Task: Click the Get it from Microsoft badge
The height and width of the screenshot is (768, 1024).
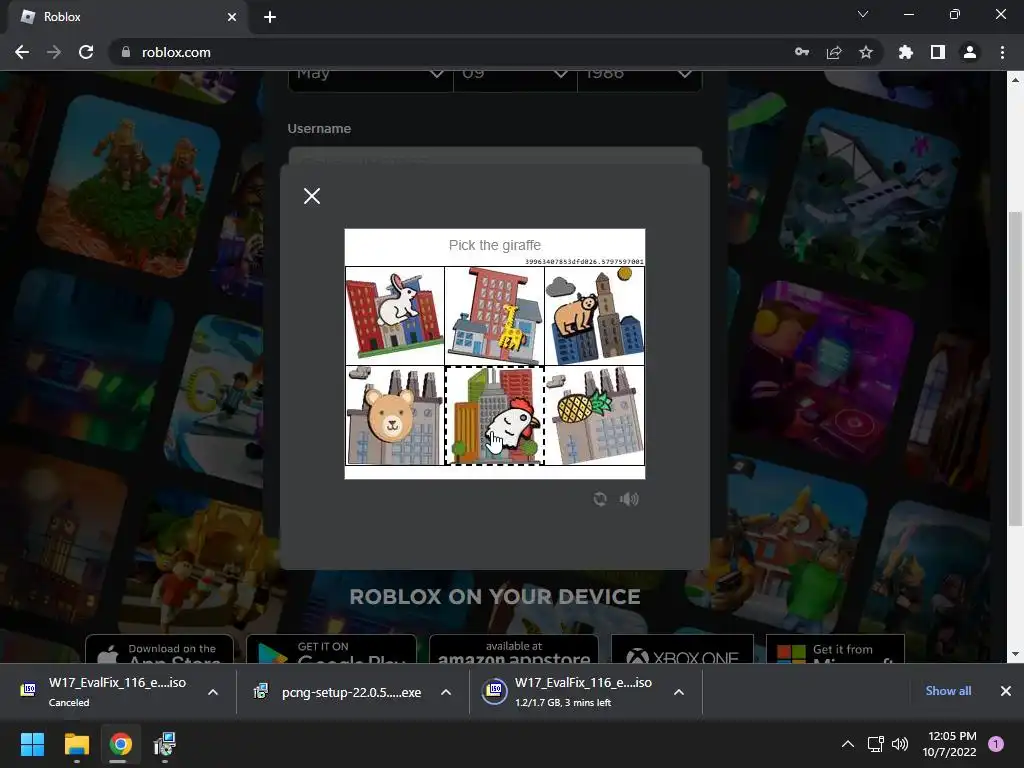Action: pos(835,649)
